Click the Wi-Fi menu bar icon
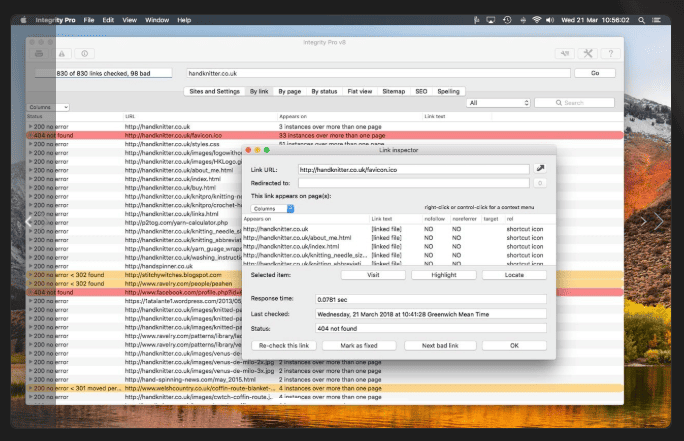This screenshot has height=441, width=684. point(536,20)
